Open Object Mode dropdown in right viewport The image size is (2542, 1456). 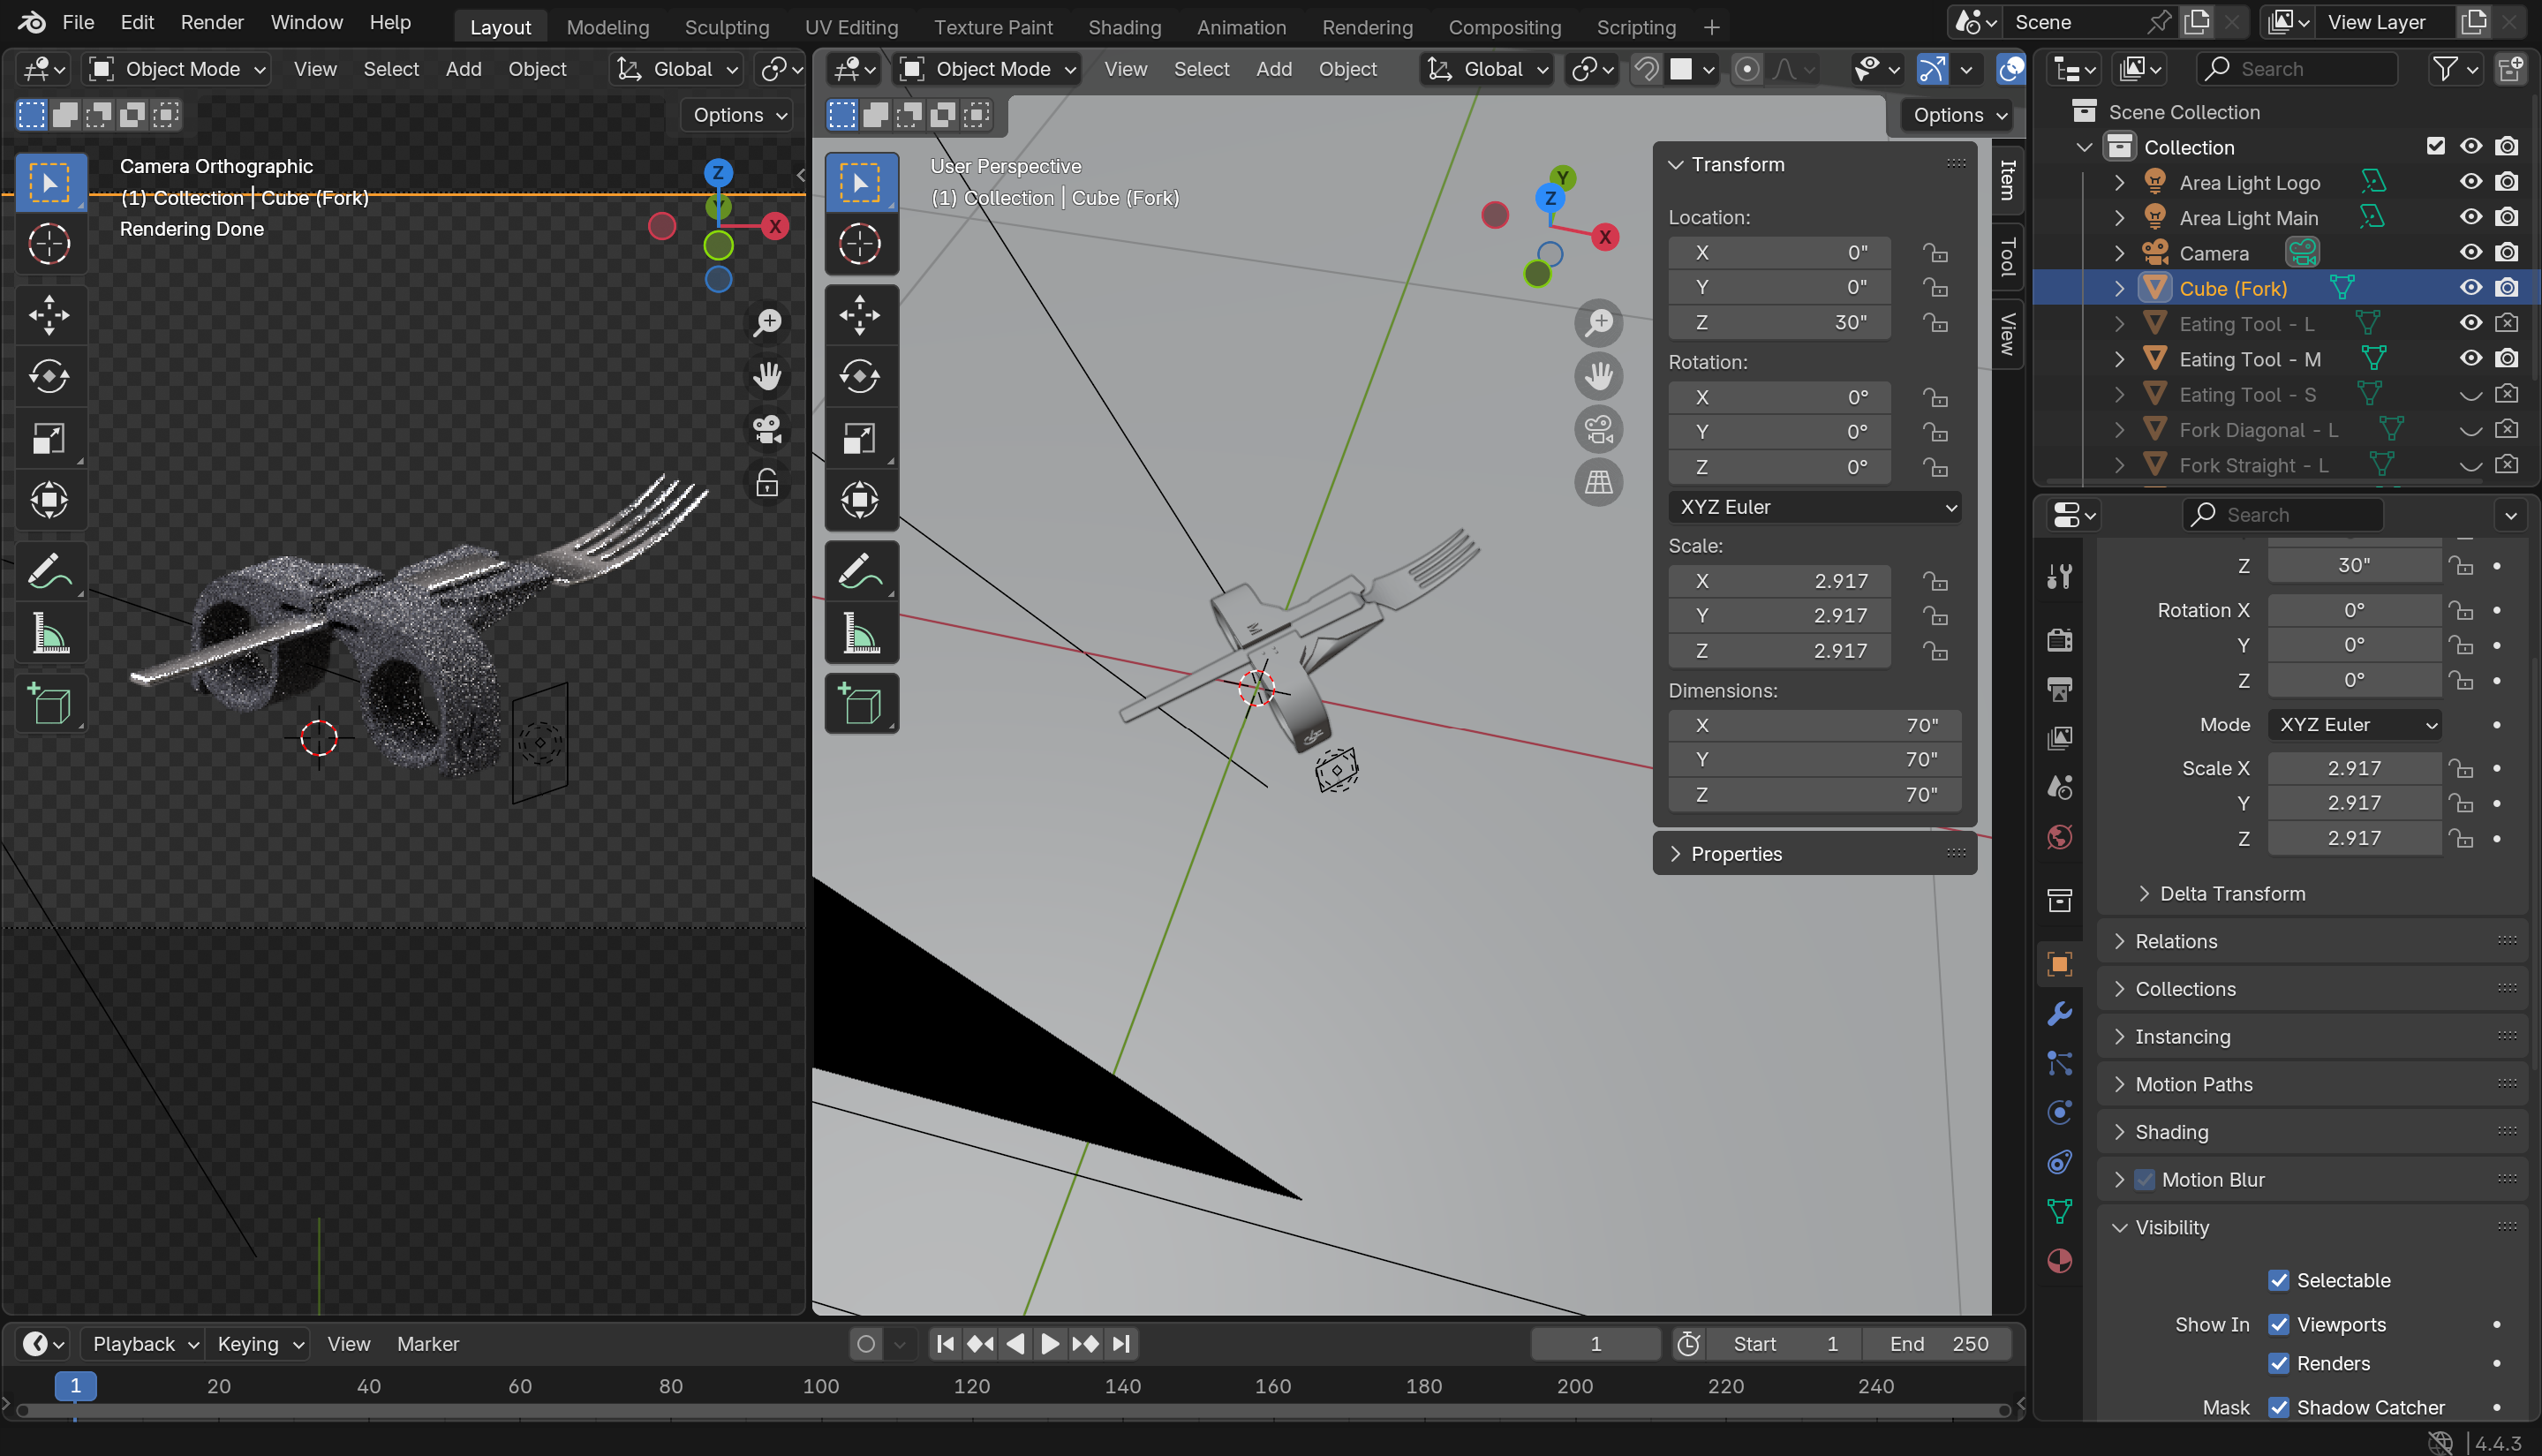pyautogui.click(x=988, y=69)
